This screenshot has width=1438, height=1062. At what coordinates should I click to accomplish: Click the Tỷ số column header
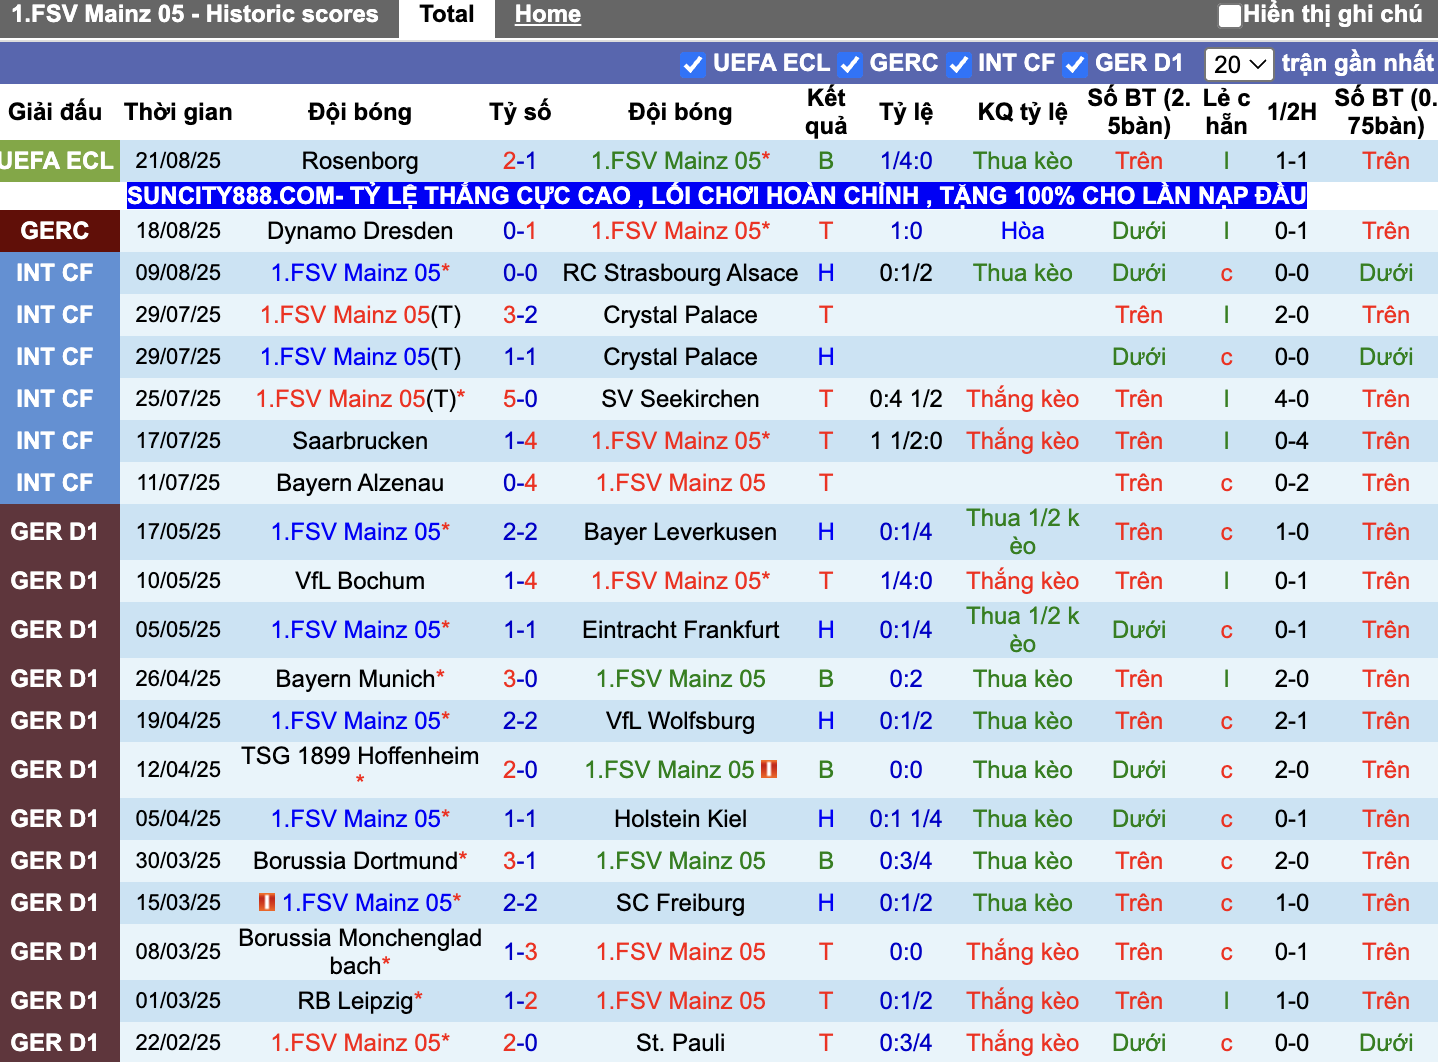coord(520,112)
